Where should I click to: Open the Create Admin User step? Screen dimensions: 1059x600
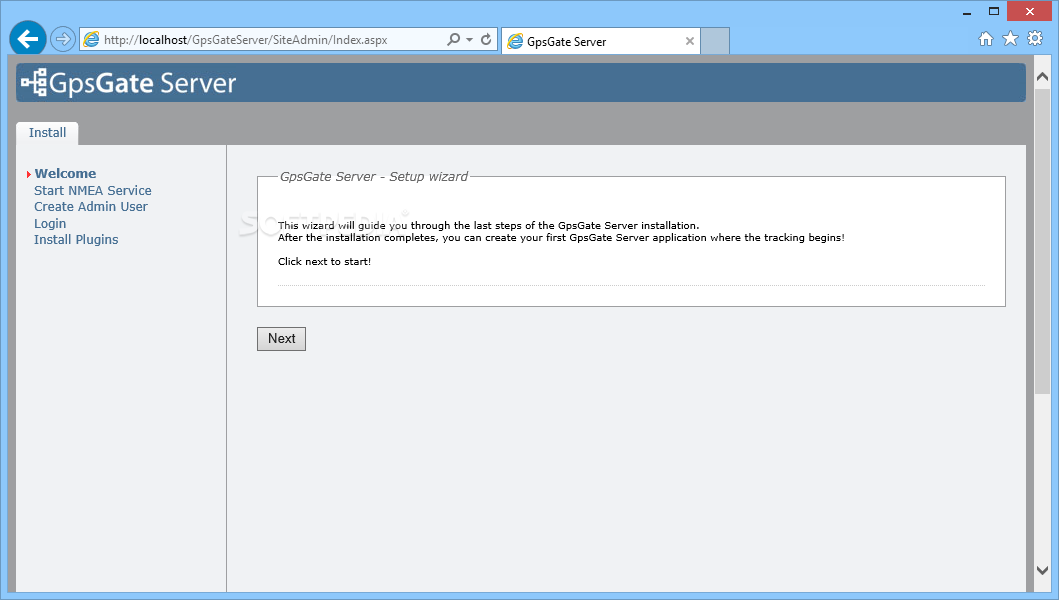pos(91,207)
